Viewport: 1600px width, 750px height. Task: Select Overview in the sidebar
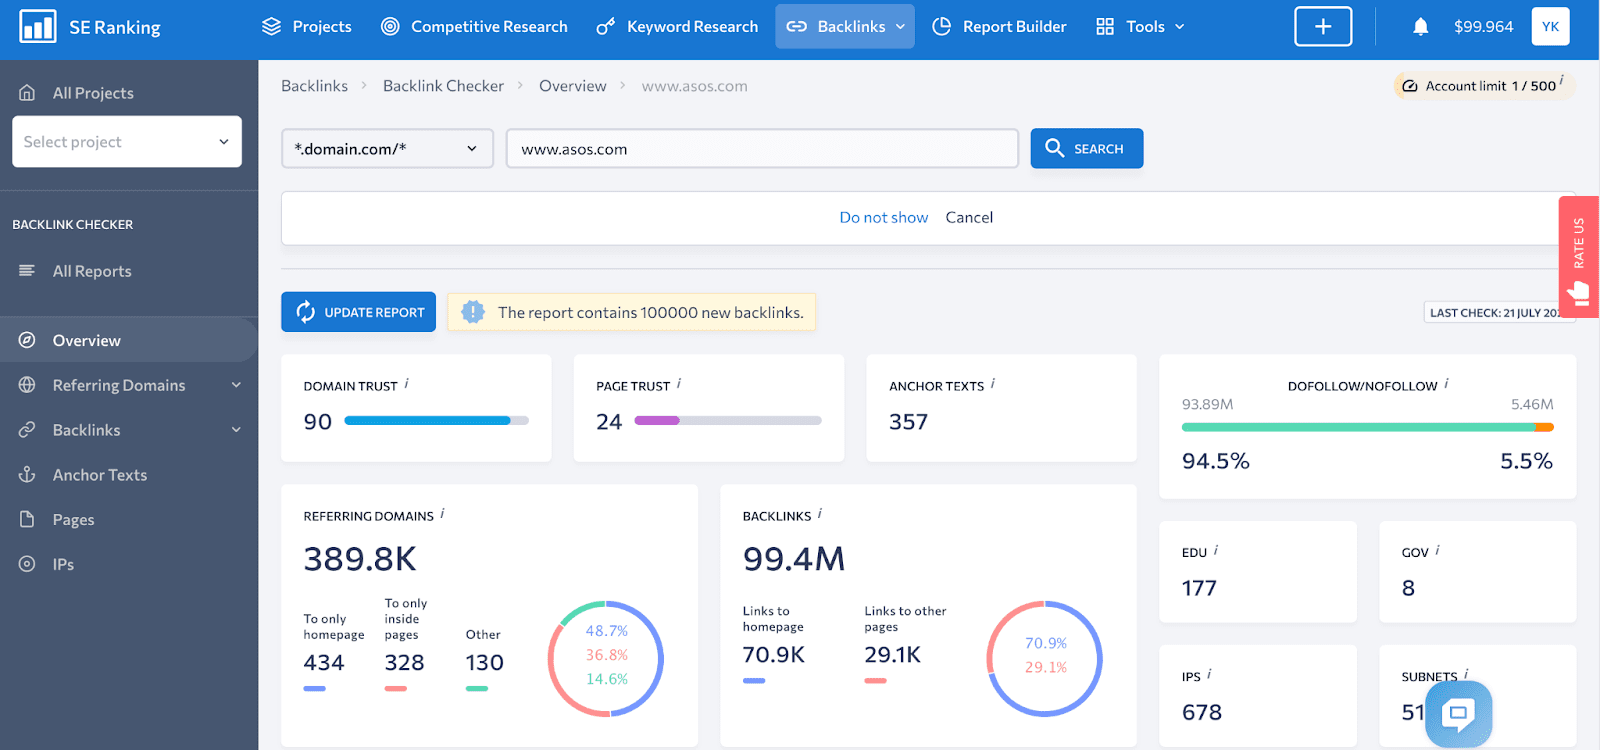pyautogui.click(x=129, y=340)
